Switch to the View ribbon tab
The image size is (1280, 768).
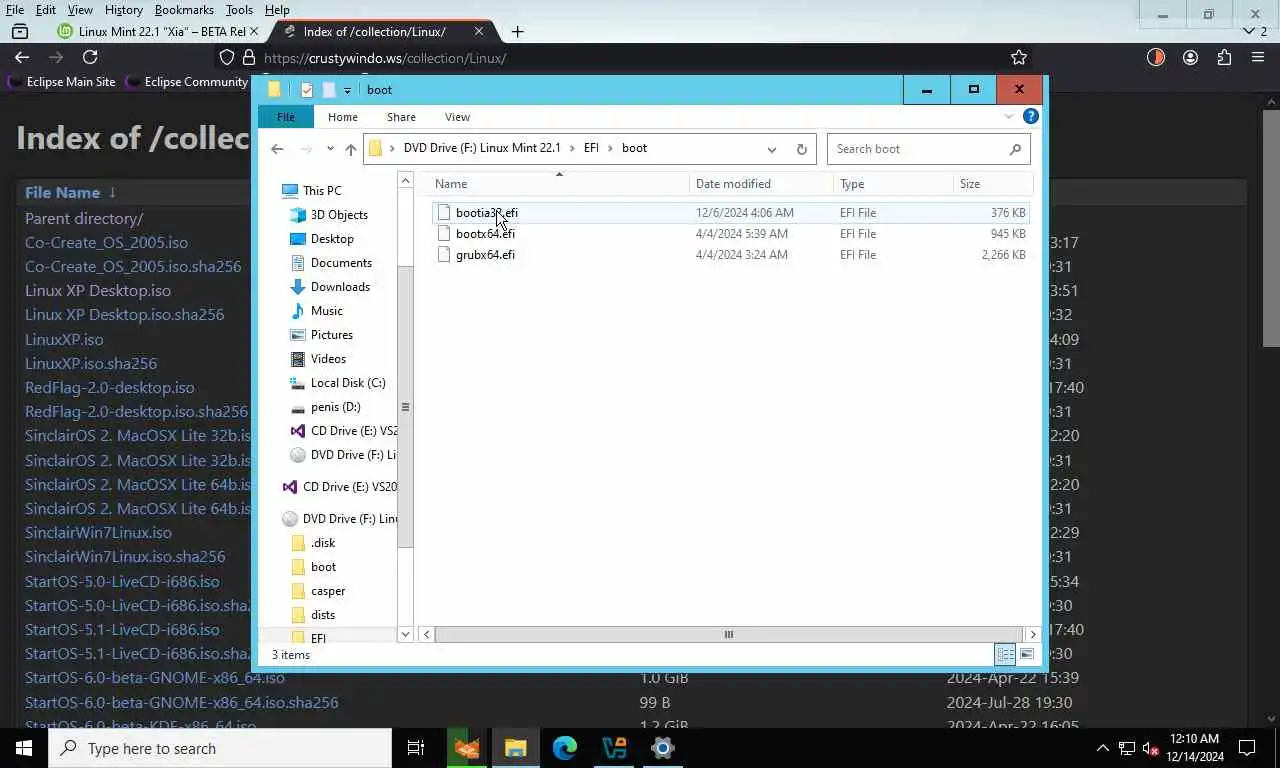[x=457, y=117]
